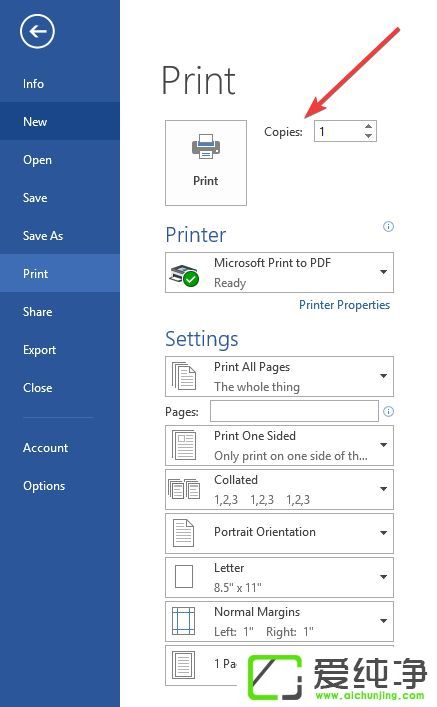Click the Copies number field

point(339,131)
